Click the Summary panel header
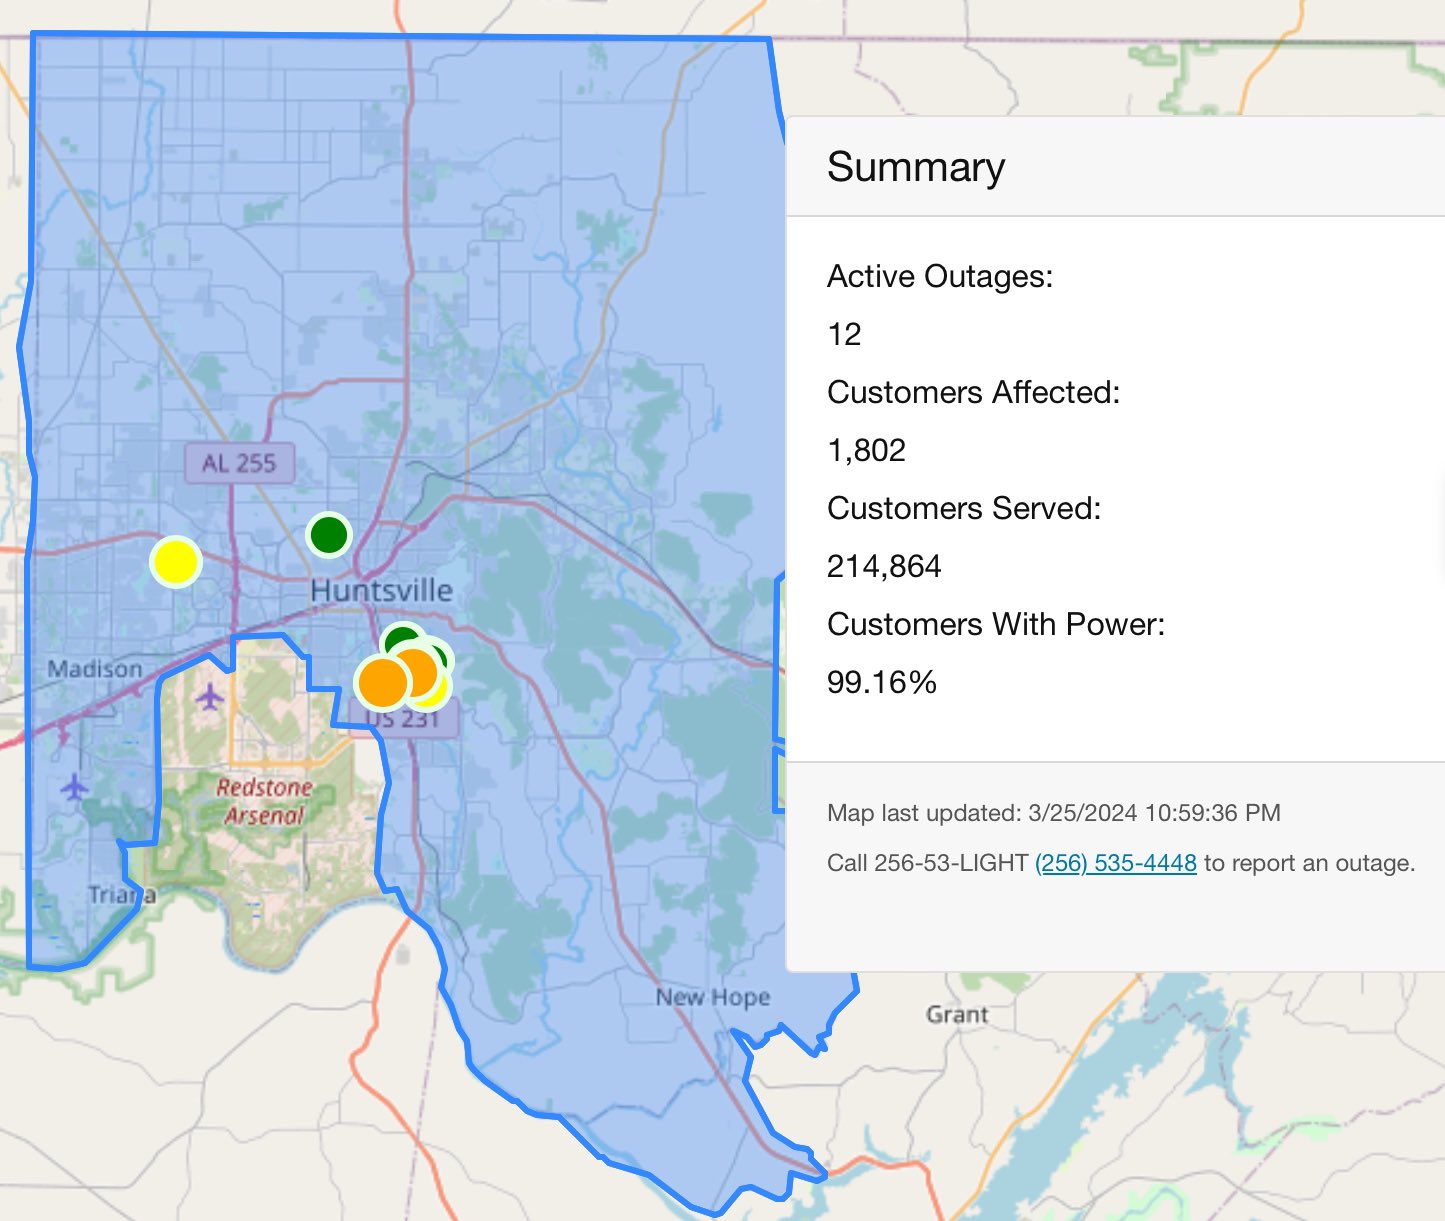The width and height of the screenshot is (1445, 1221). click(1115, 166)
